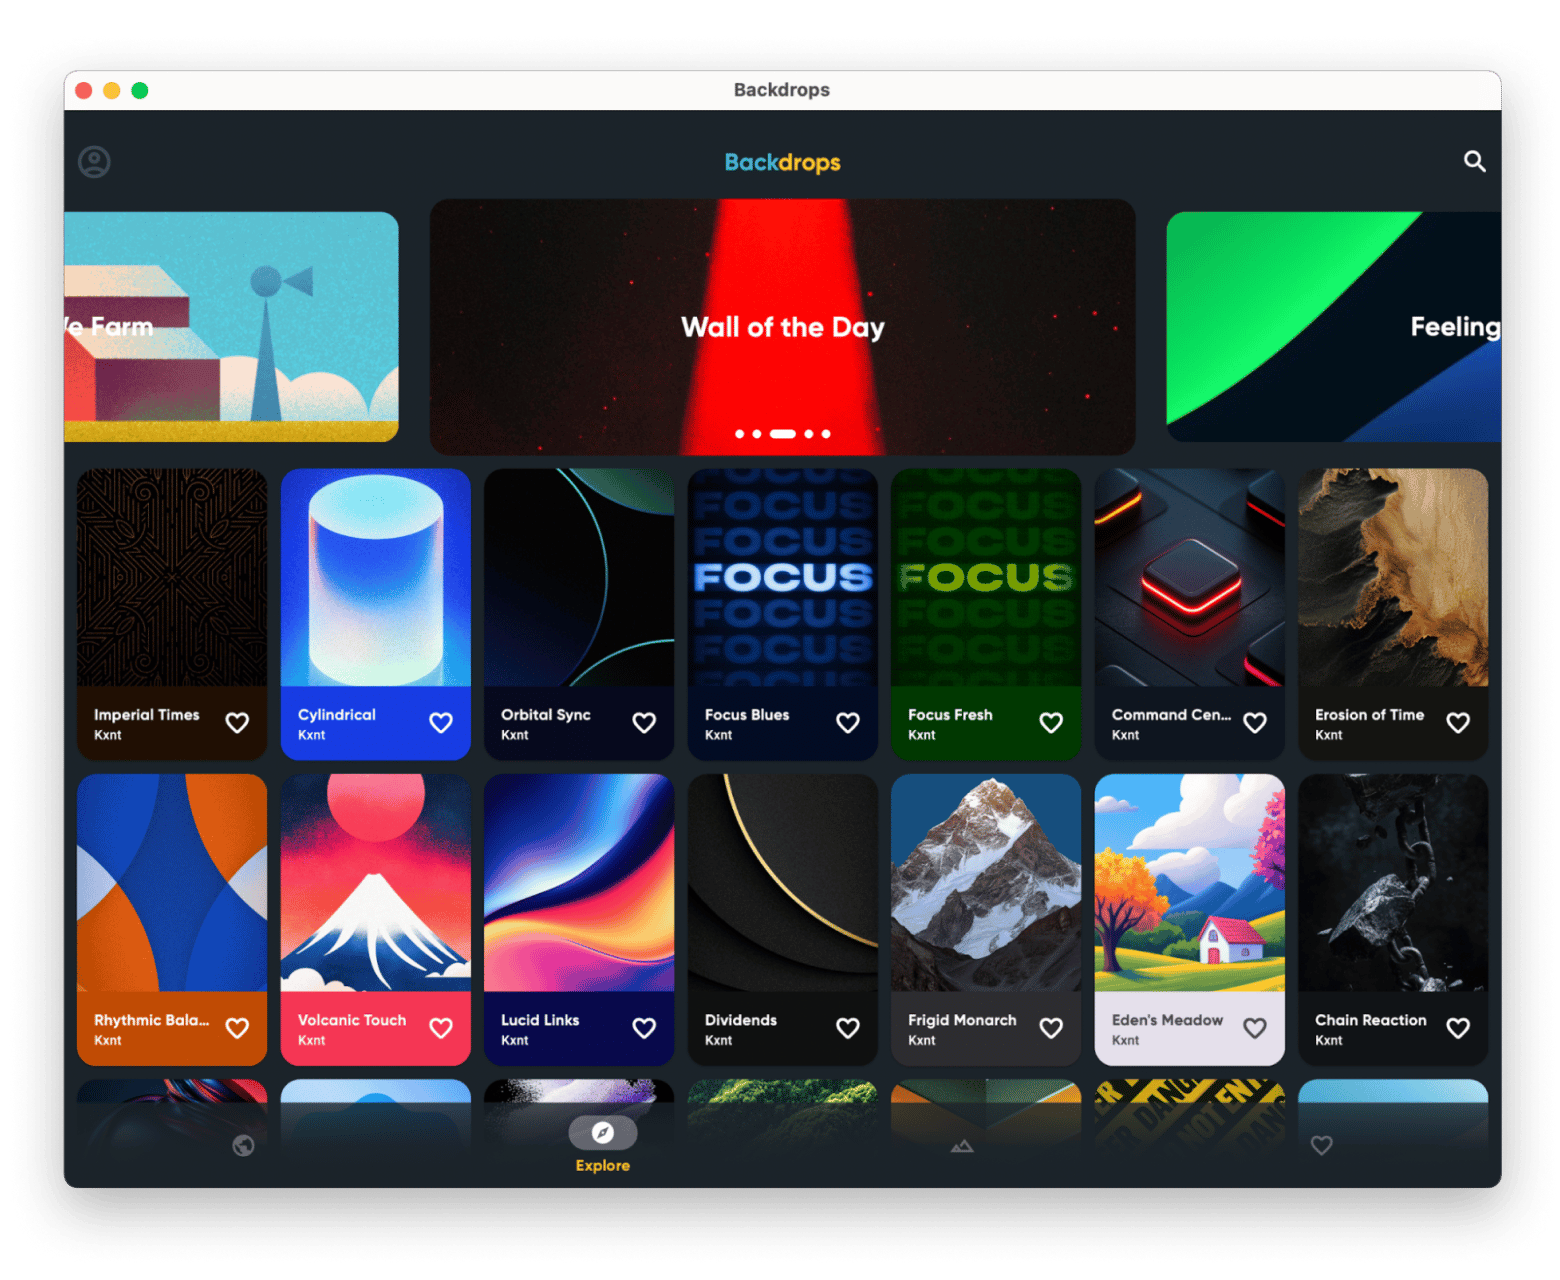Open the Wall of the Day banner
The image size is (1560, 1280).
782,326
